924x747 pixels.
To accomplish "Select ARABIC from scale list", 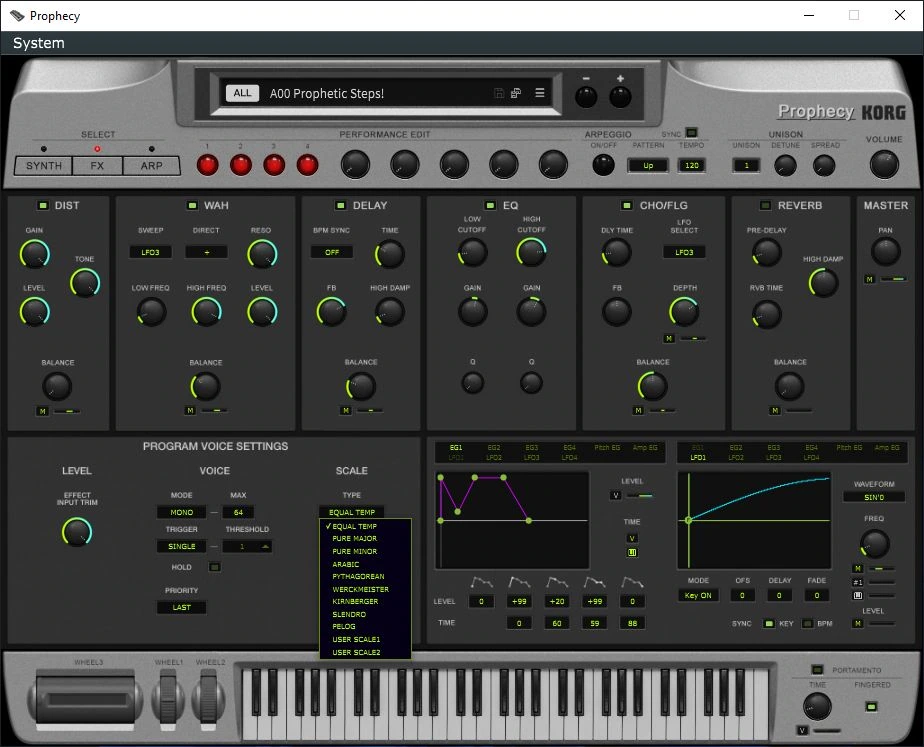I will coord(365,564).
